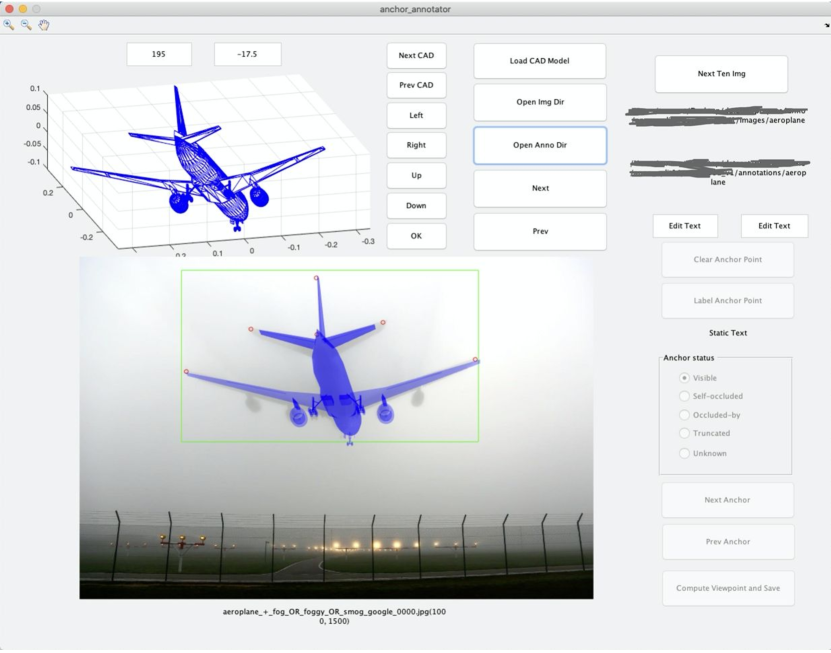Screen dimensions: 831x653
Task: Click the first Edit Text field
Action: point(685,226)
